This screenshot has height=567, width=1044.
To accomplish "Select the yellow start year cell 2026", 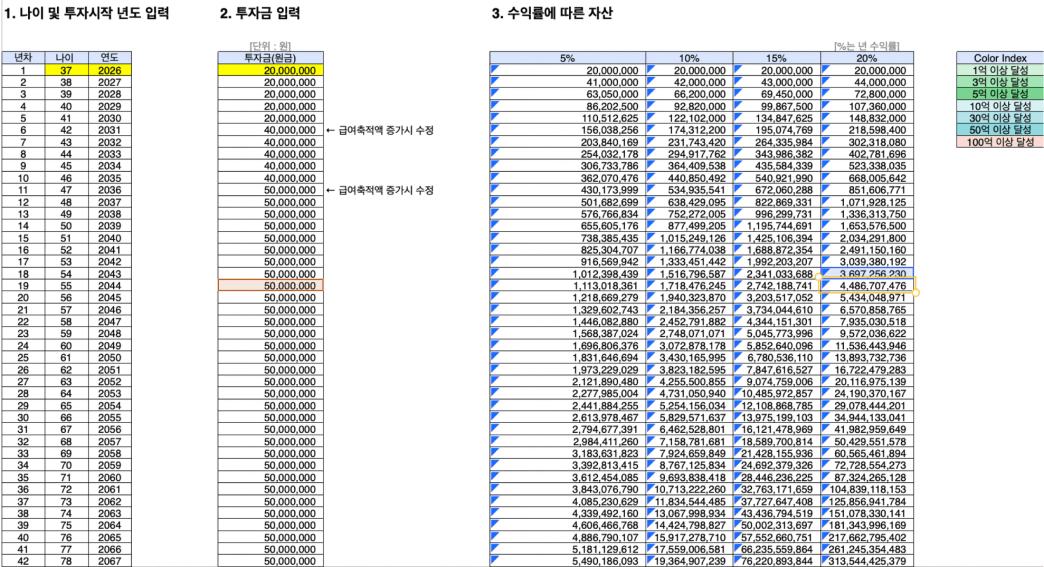I will 109,71.
